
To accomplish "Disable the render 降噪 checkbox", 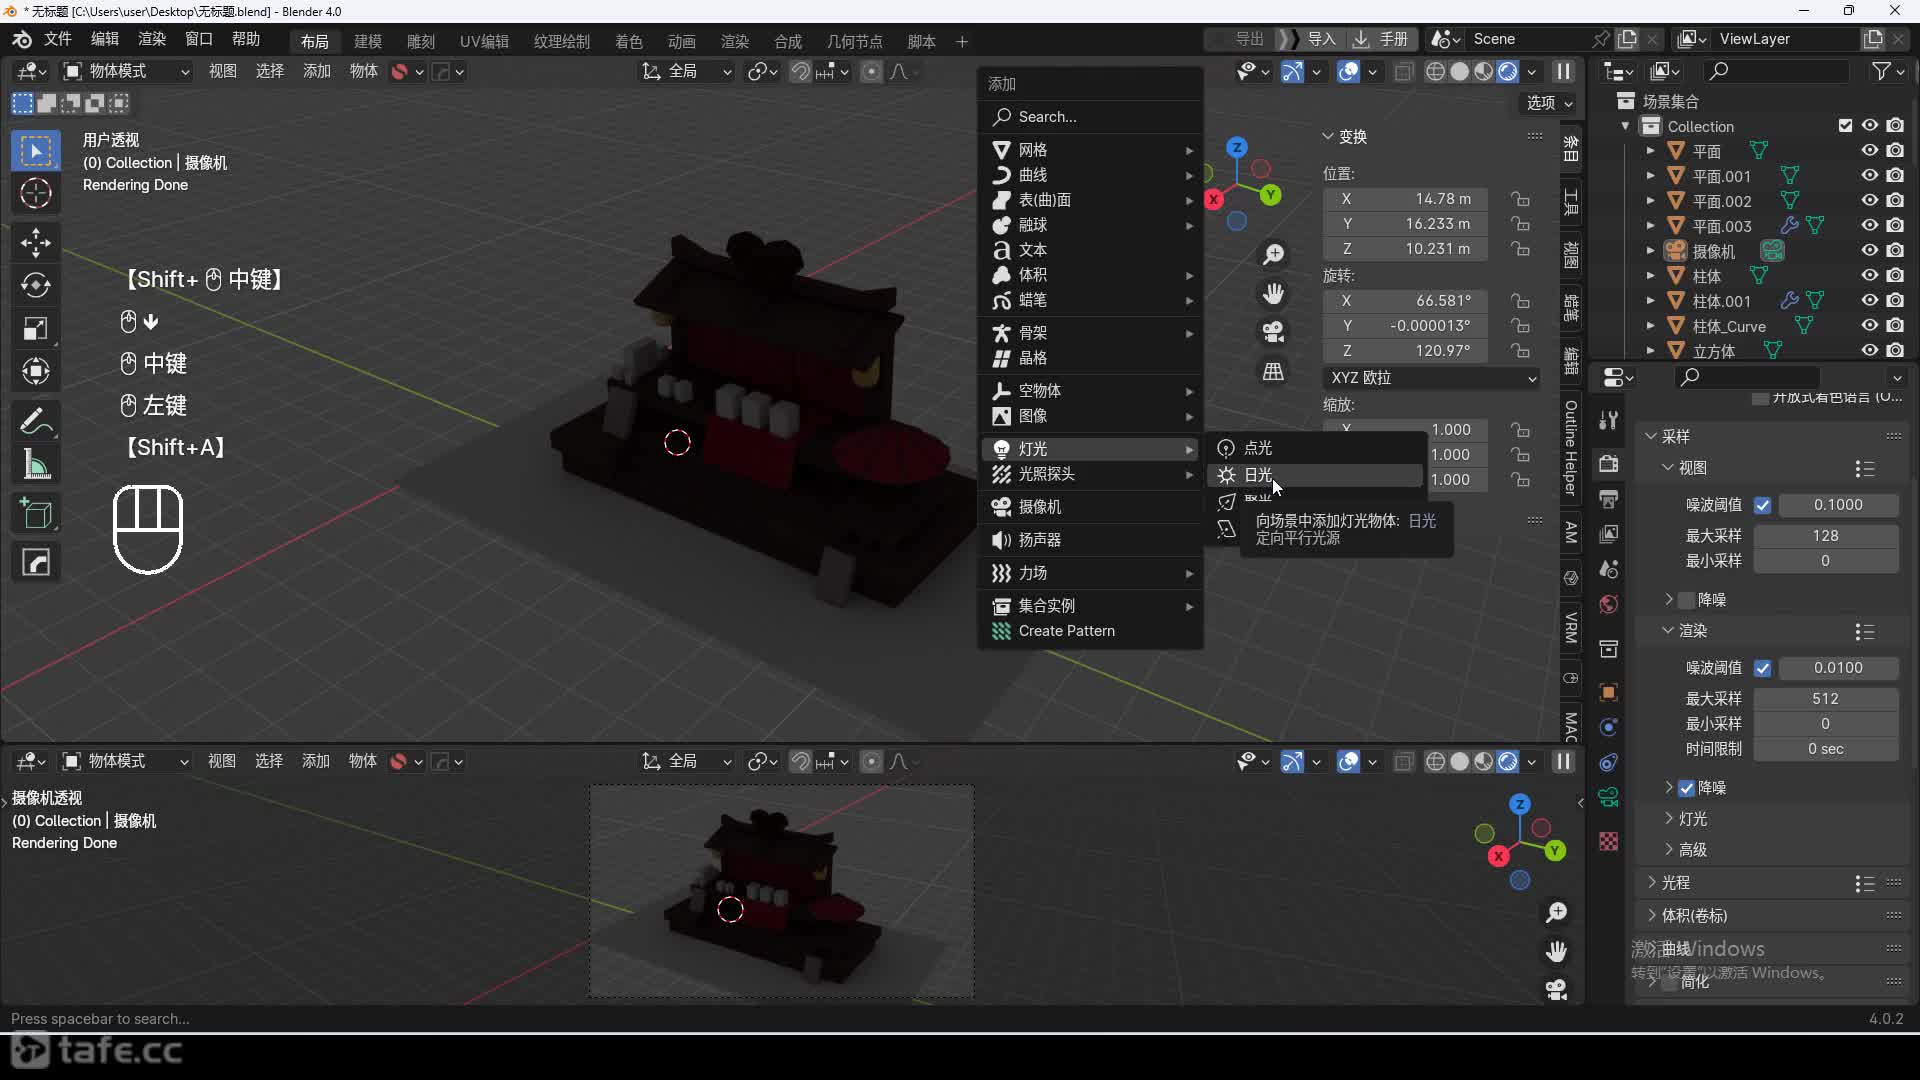I will point(1687,788).
